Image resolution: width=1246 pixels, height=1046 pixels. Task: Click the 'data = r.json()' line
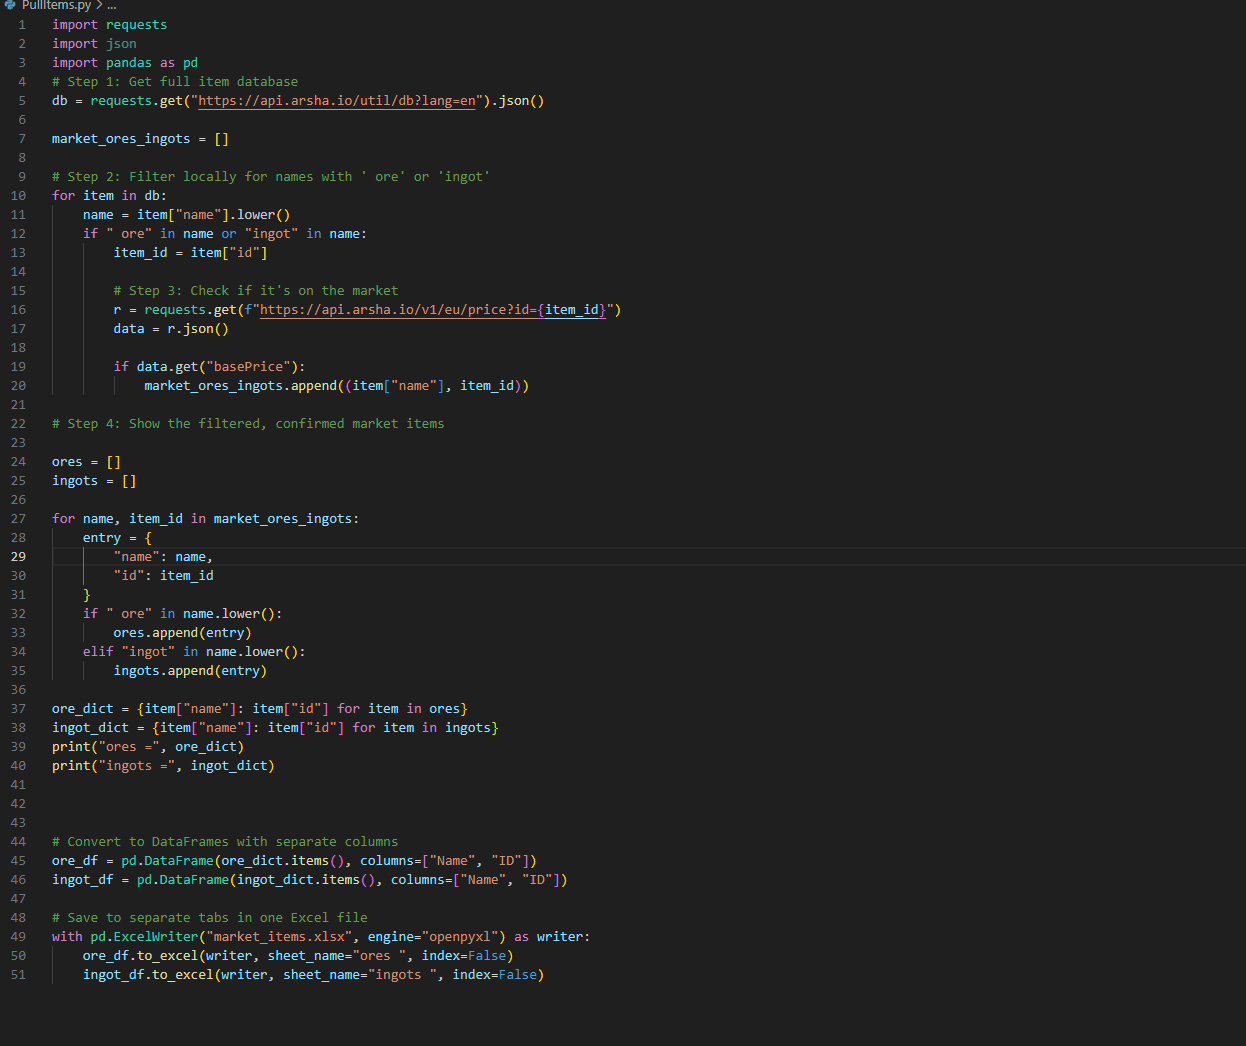[x=171, y=329]
